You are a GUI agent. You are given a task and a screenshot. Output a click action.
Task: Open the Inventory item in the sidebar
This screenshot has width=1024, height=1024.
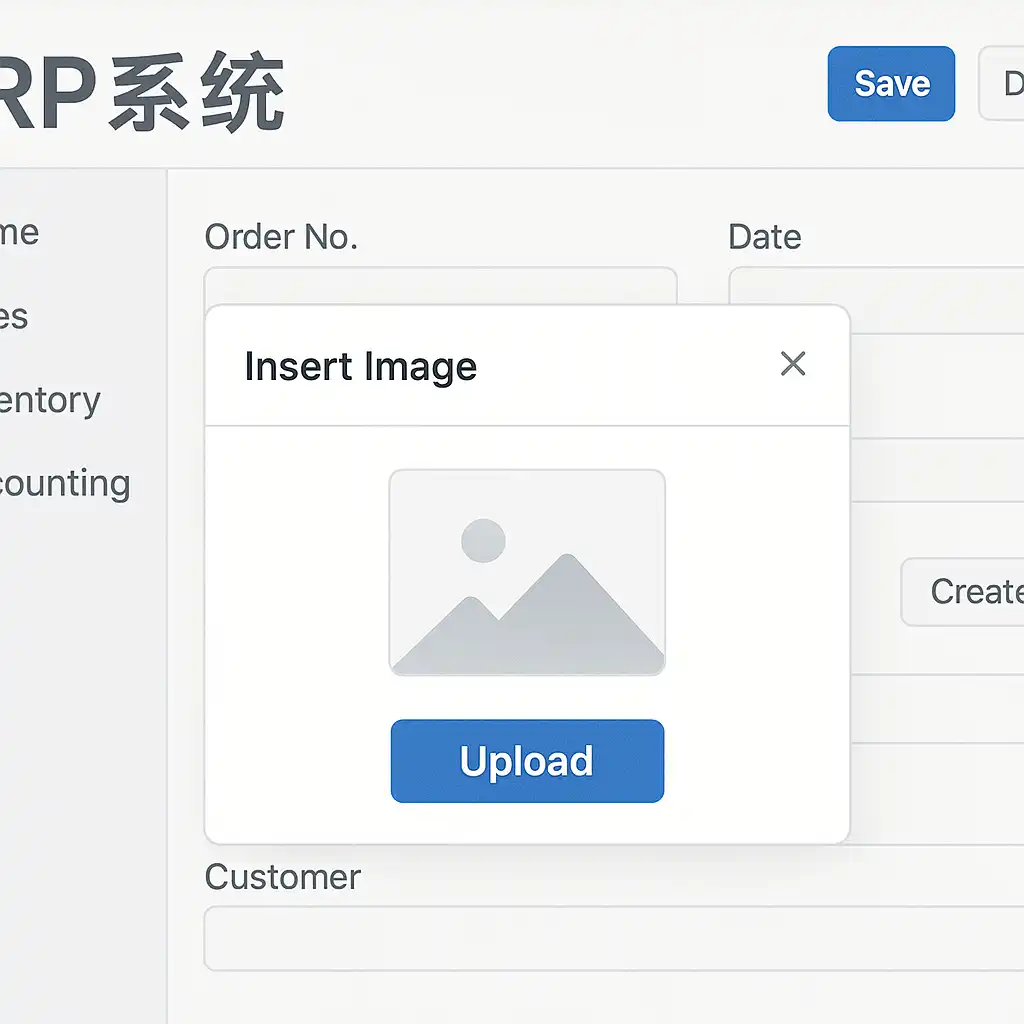click(50, 400)
